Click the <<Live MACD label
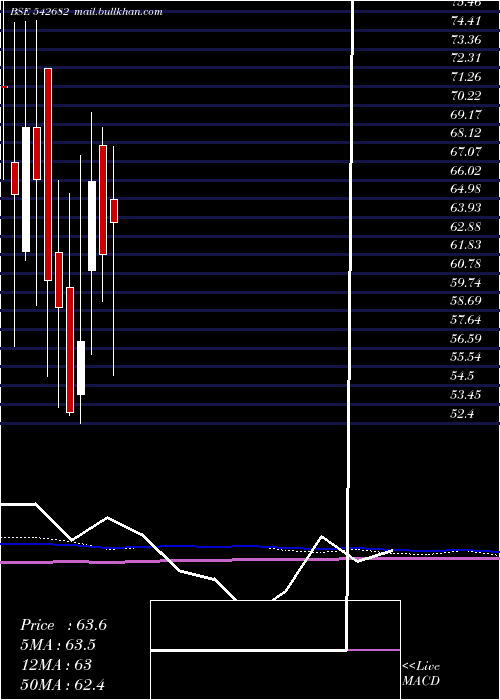500x700 pixels. pyautogui.click(x=421, y=674)
